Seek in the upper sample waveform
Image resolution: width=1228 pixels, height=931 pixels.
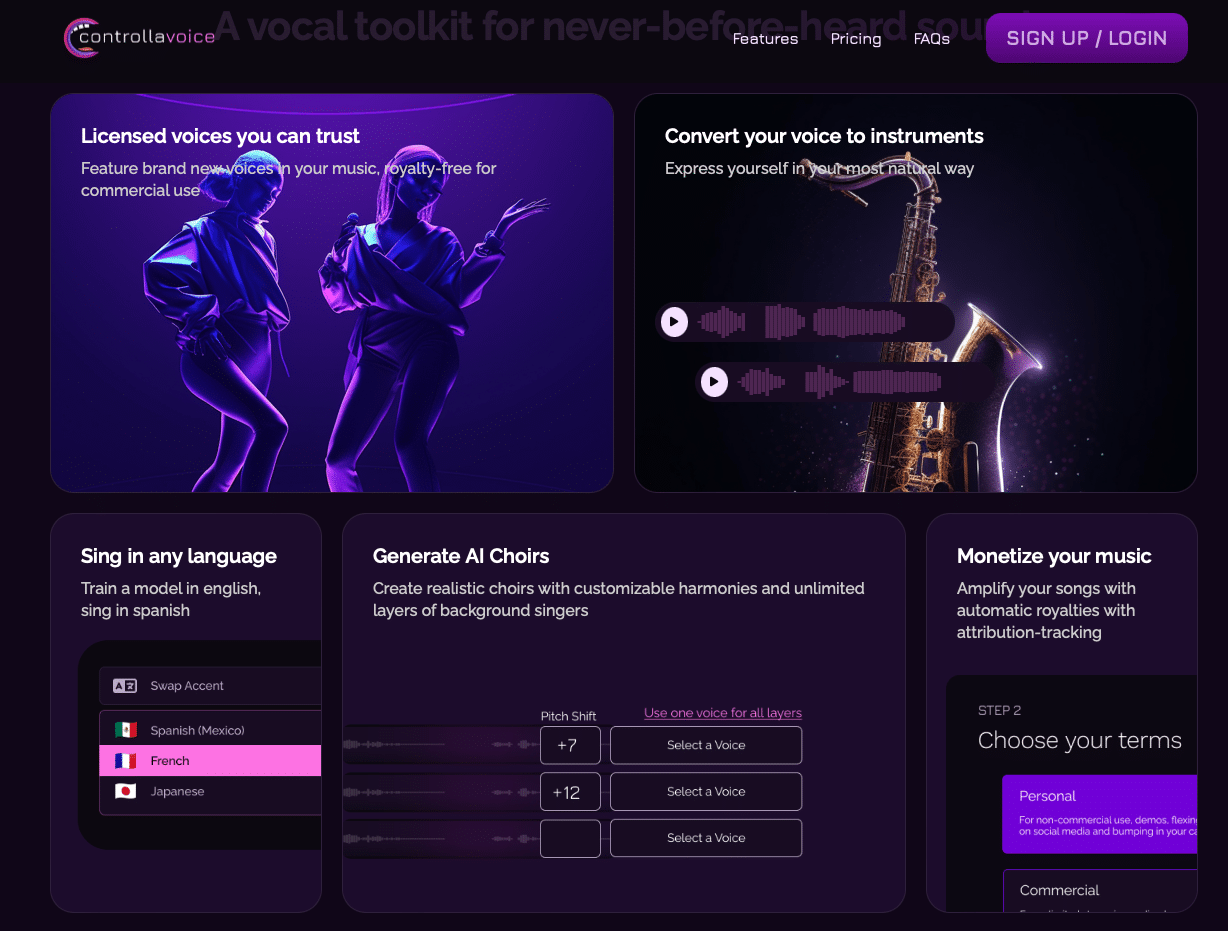point(802,322)
